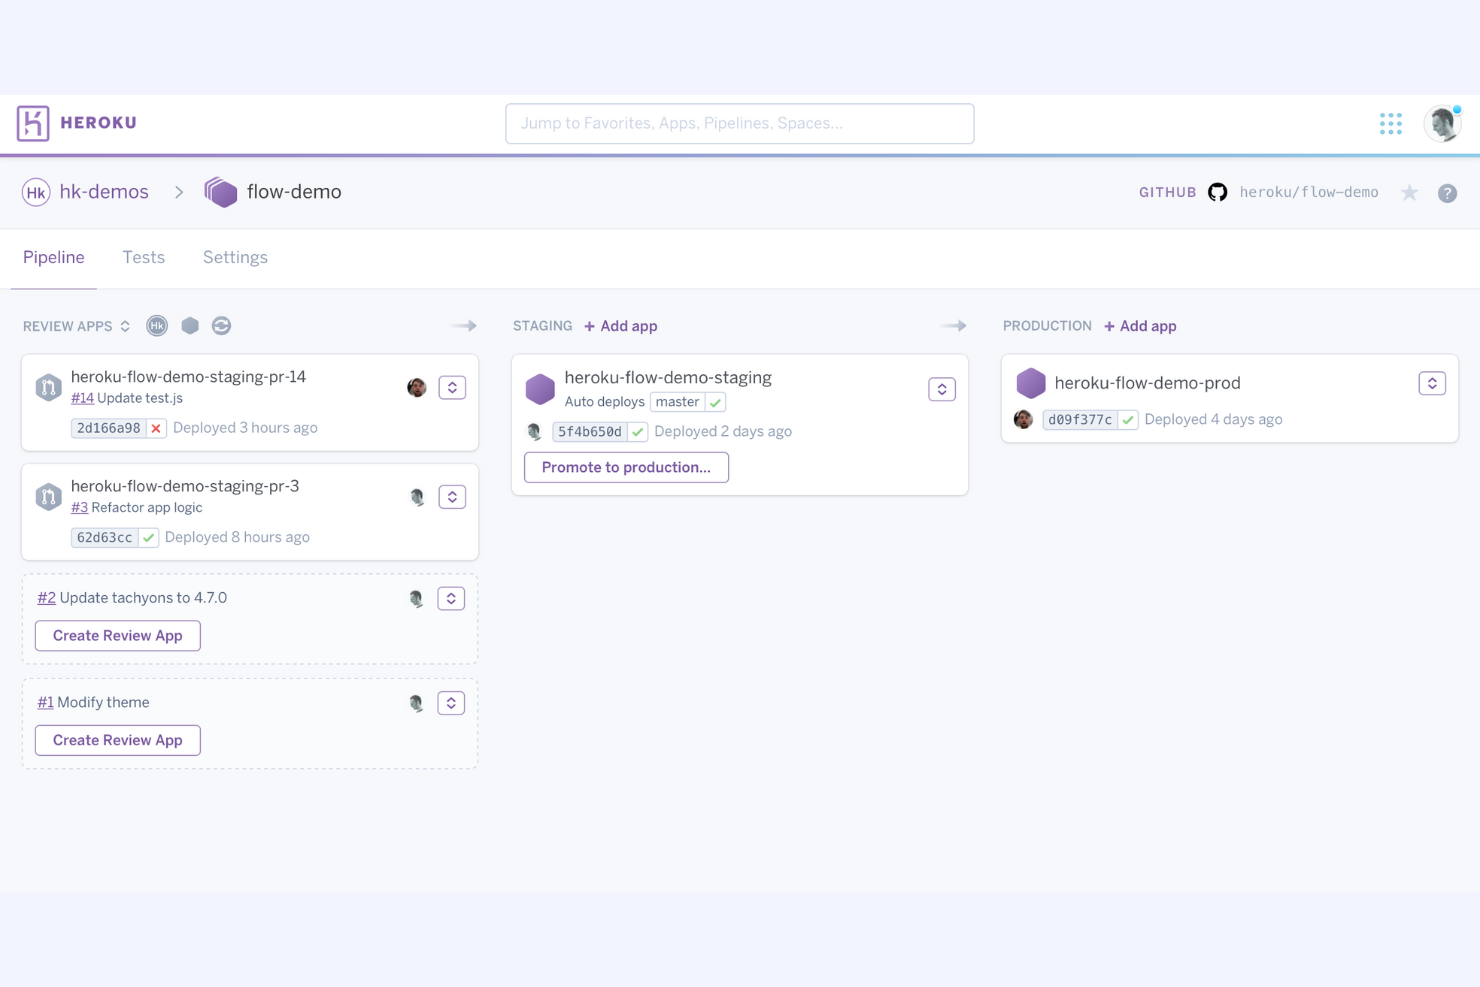The height and width of the screenshot is (987, 1480).
Task: Open the Review Apps sort chevron
Action: (124, 326)
